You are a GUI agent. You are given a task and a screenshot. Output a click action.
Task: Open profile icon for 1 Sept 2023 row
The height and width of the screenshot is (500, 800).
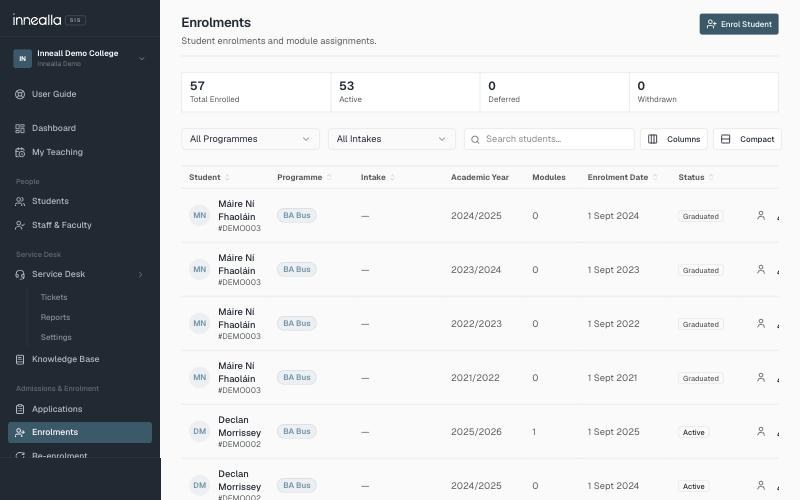(x=761, y=269)
